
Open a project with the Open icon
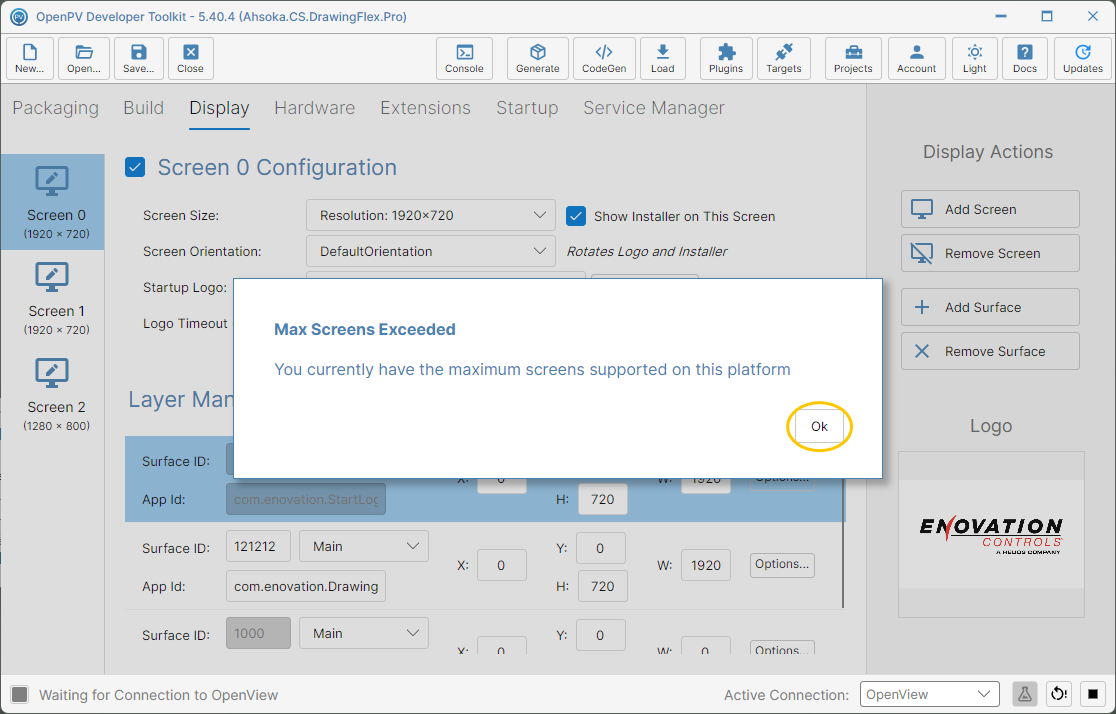[x=84, y=58]
